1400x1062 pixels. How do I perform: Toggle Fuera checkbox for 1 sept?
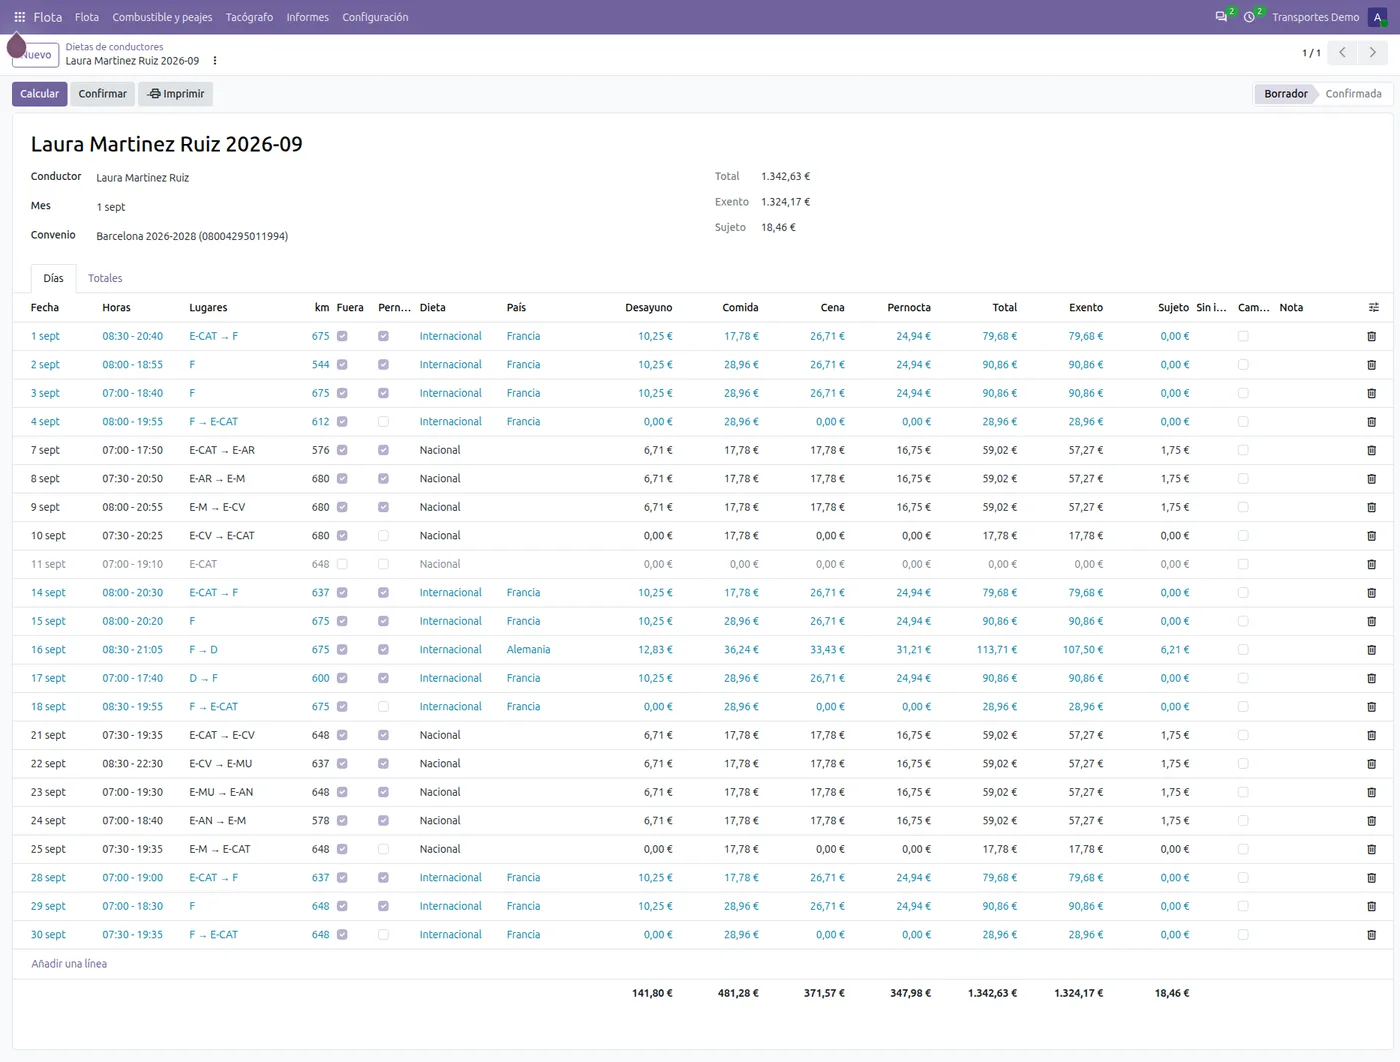coord(342,337)
